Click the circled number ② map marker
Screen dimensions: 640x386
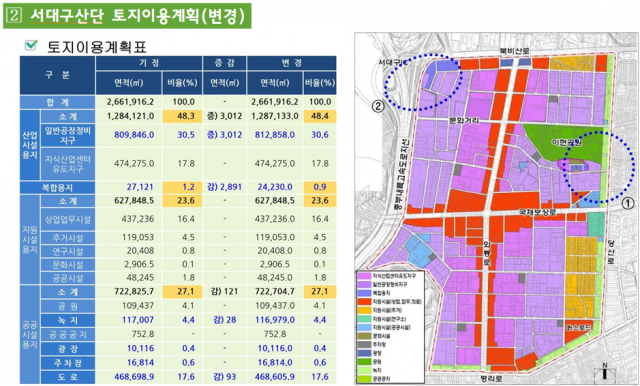point(378,106)
